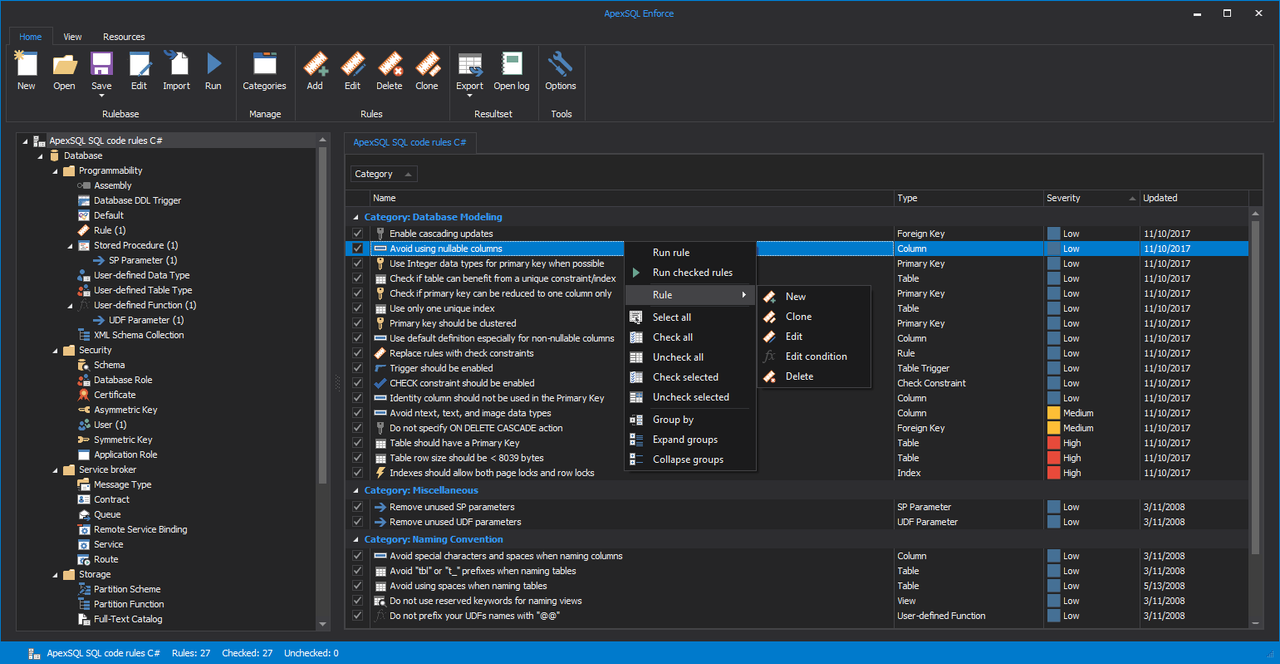Click Medium severity swatch for Avoid ntext rule
The height and width of the screenshot is (664, 1280).
point(1053,413)
